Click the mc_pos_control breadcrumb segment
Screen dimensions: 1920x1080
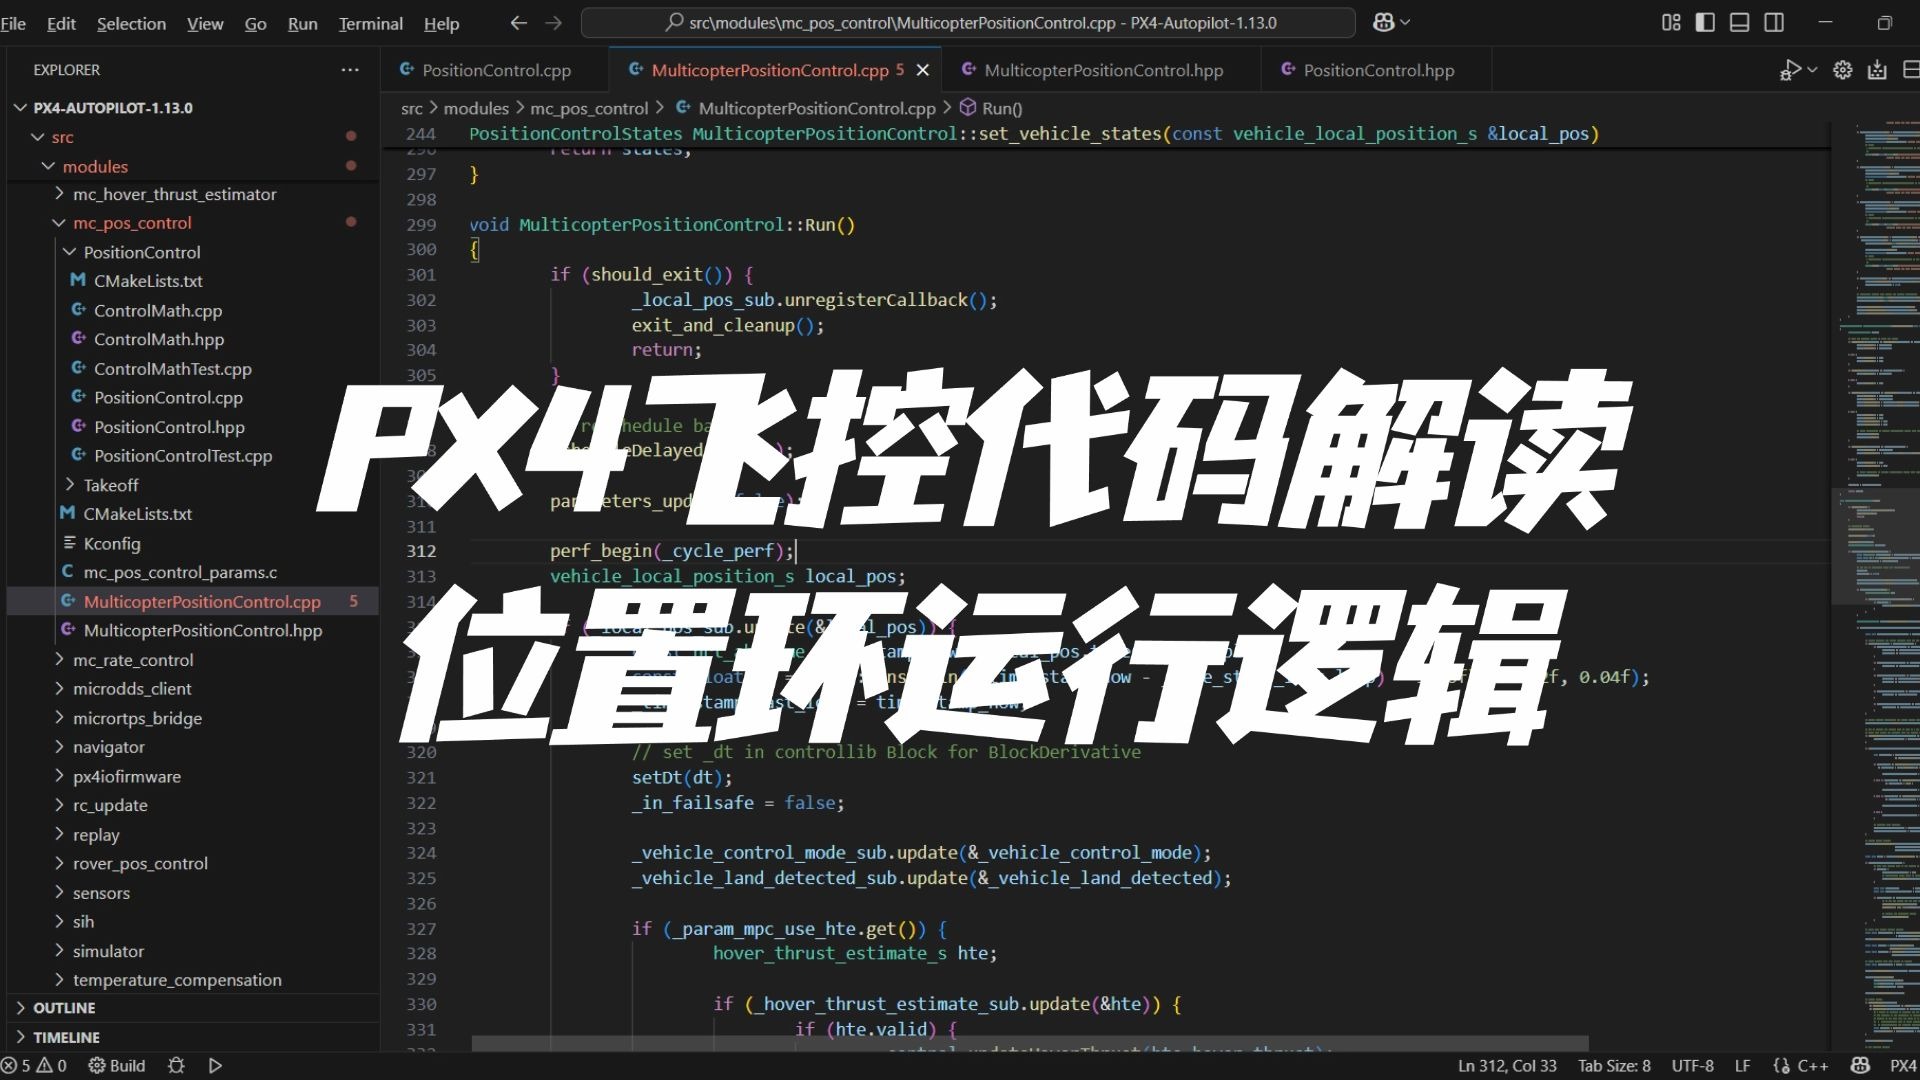(589, 108)
